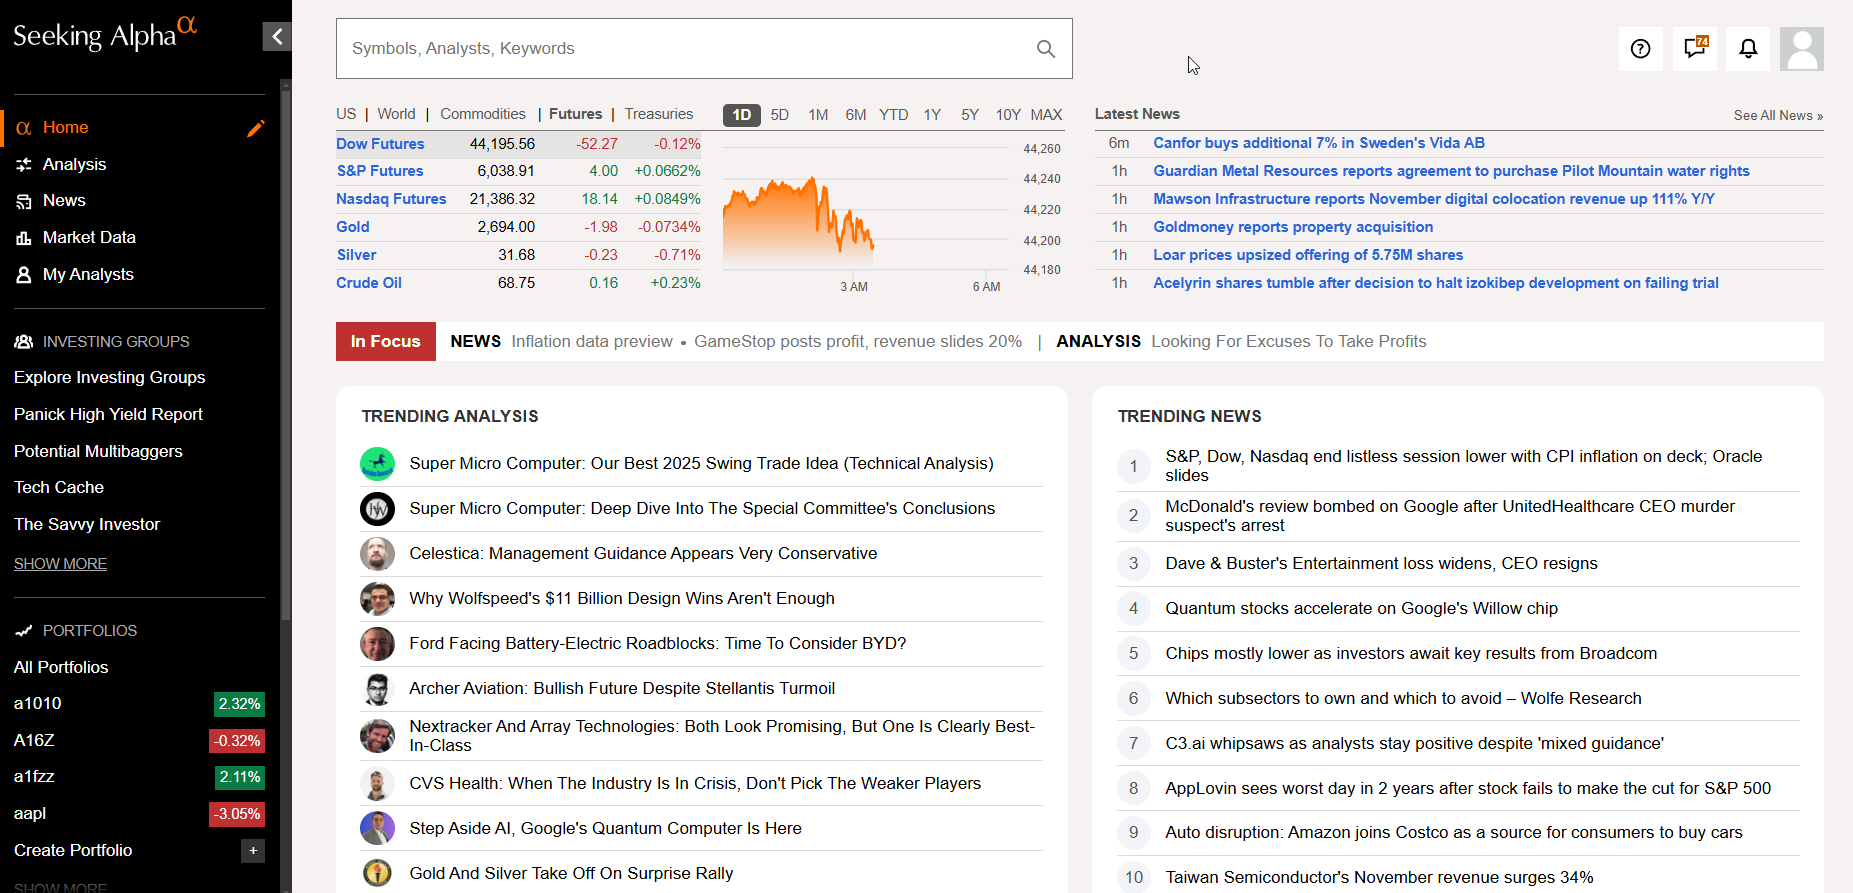Click the Analysis icon in the sidebar
The width and height of the screenshot is (1853, 893).
(24, 164)
